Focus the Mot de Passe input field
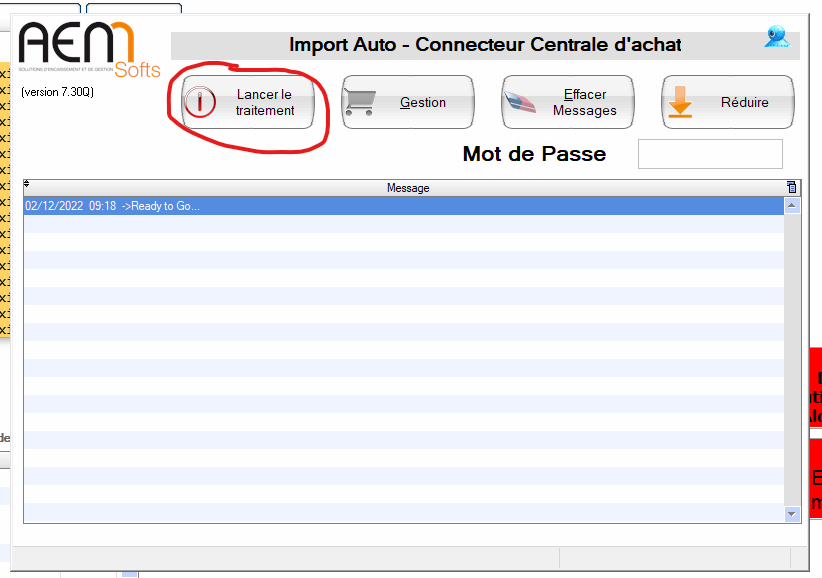 [x=710, y=154]
